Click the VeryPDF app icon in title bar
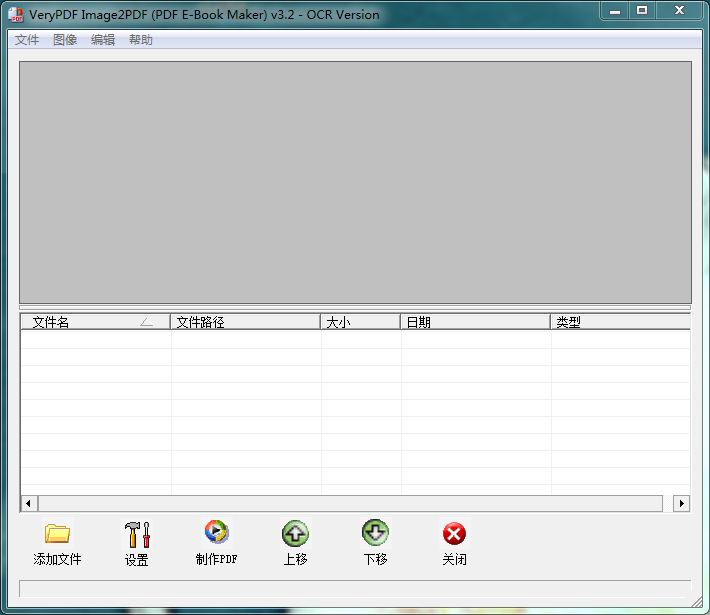The height and width of the screenshot is (615, 710). coord(16,14)
